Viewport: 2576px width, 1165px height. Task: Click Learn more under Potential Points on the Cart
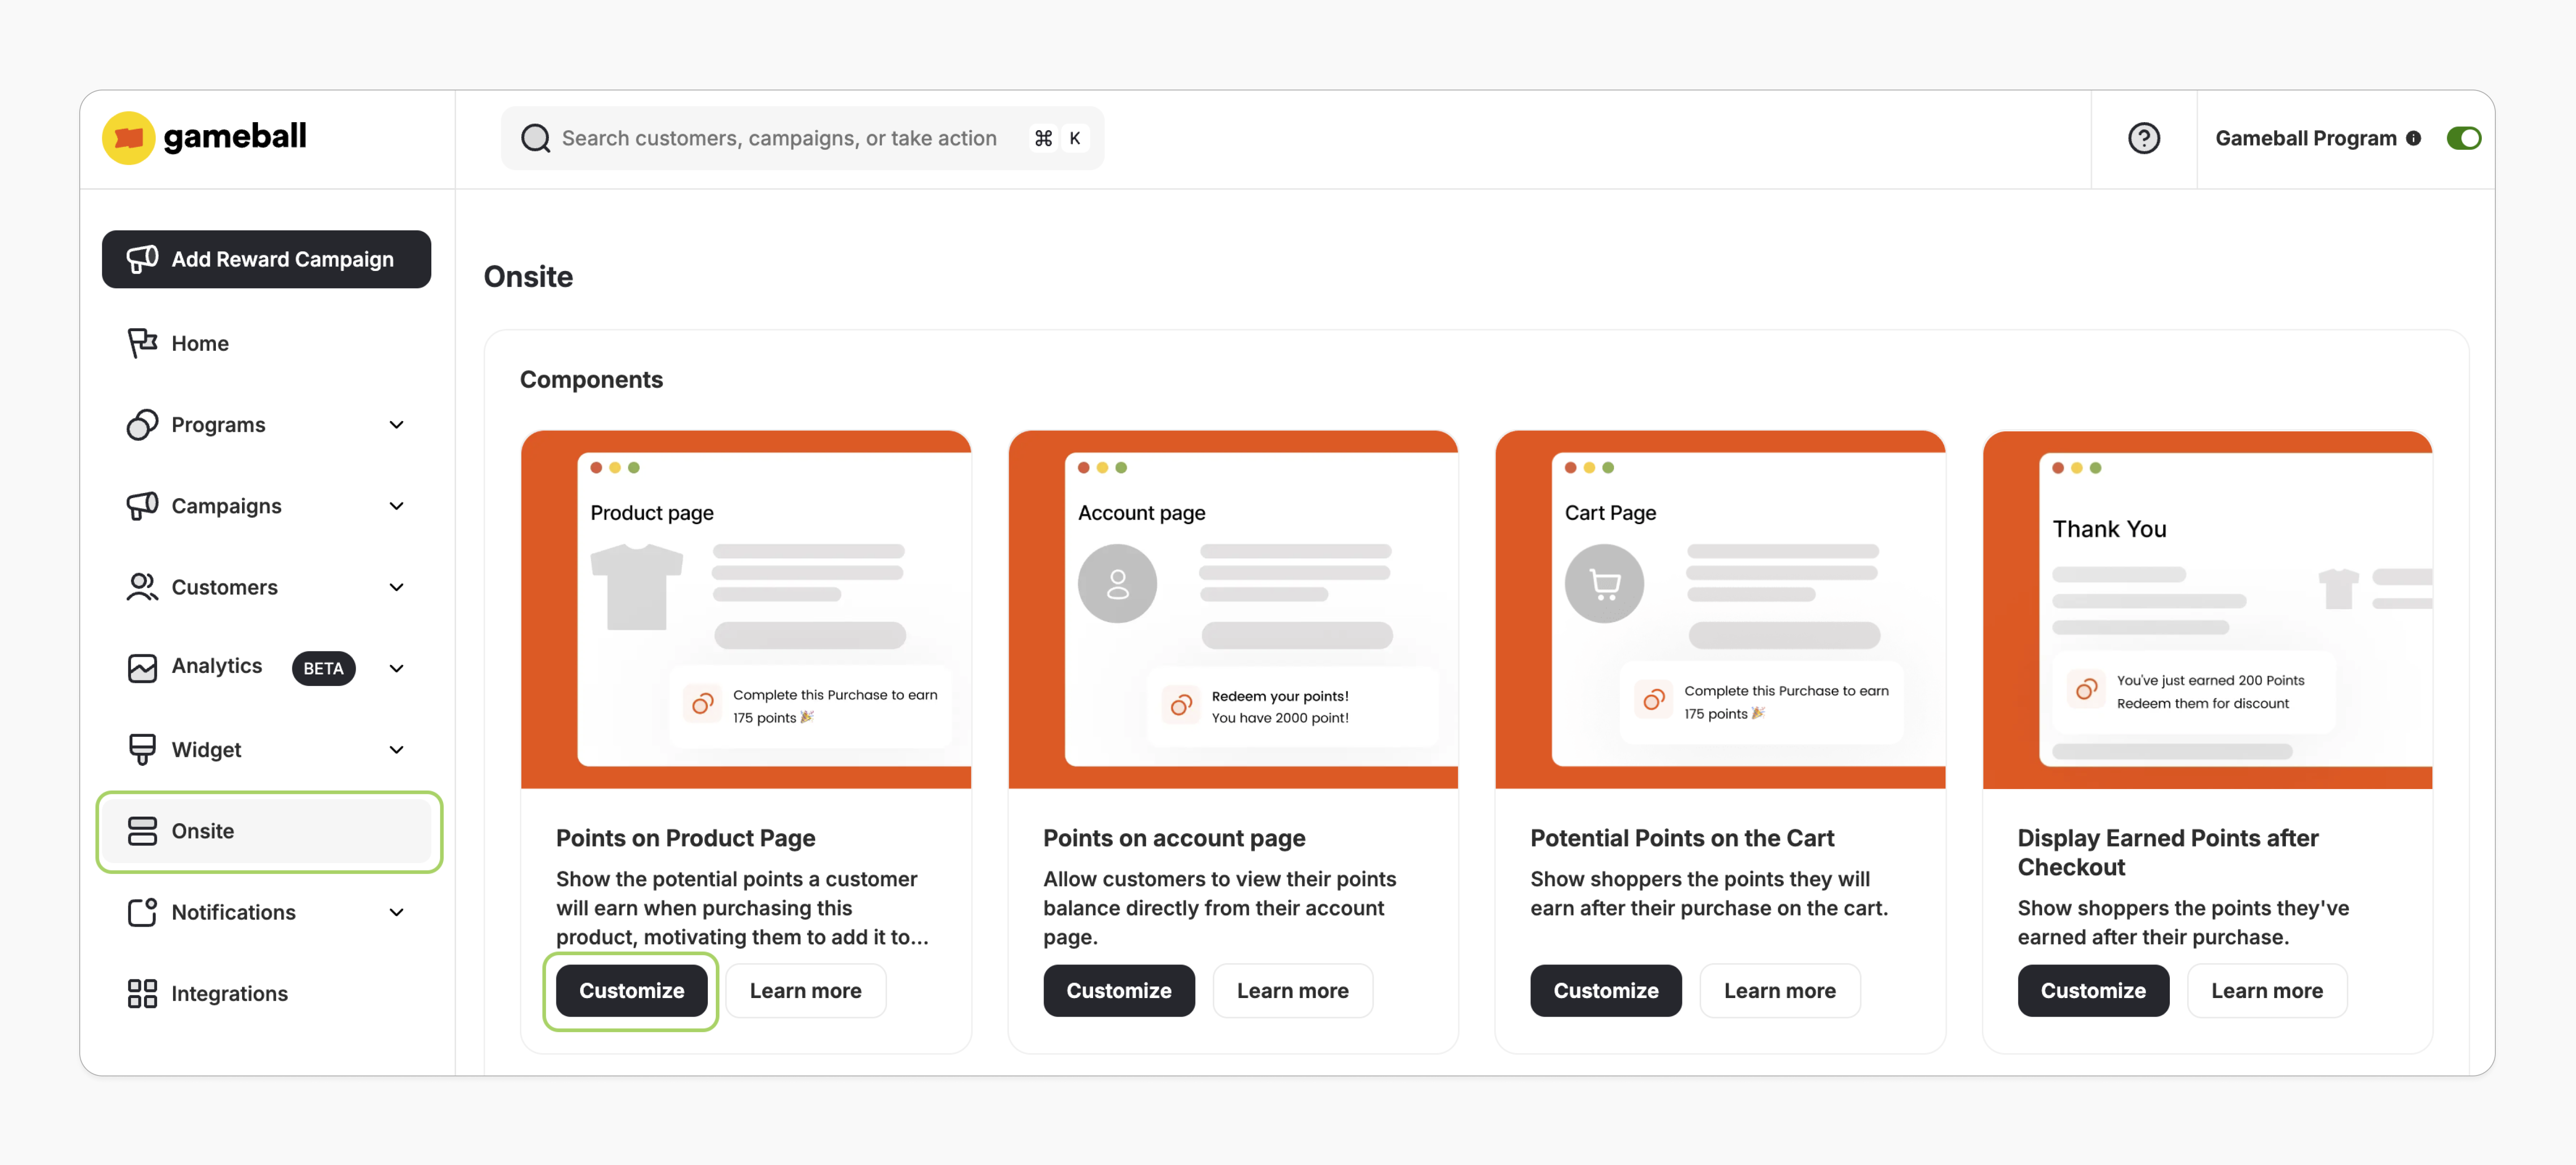point(1779,991)
